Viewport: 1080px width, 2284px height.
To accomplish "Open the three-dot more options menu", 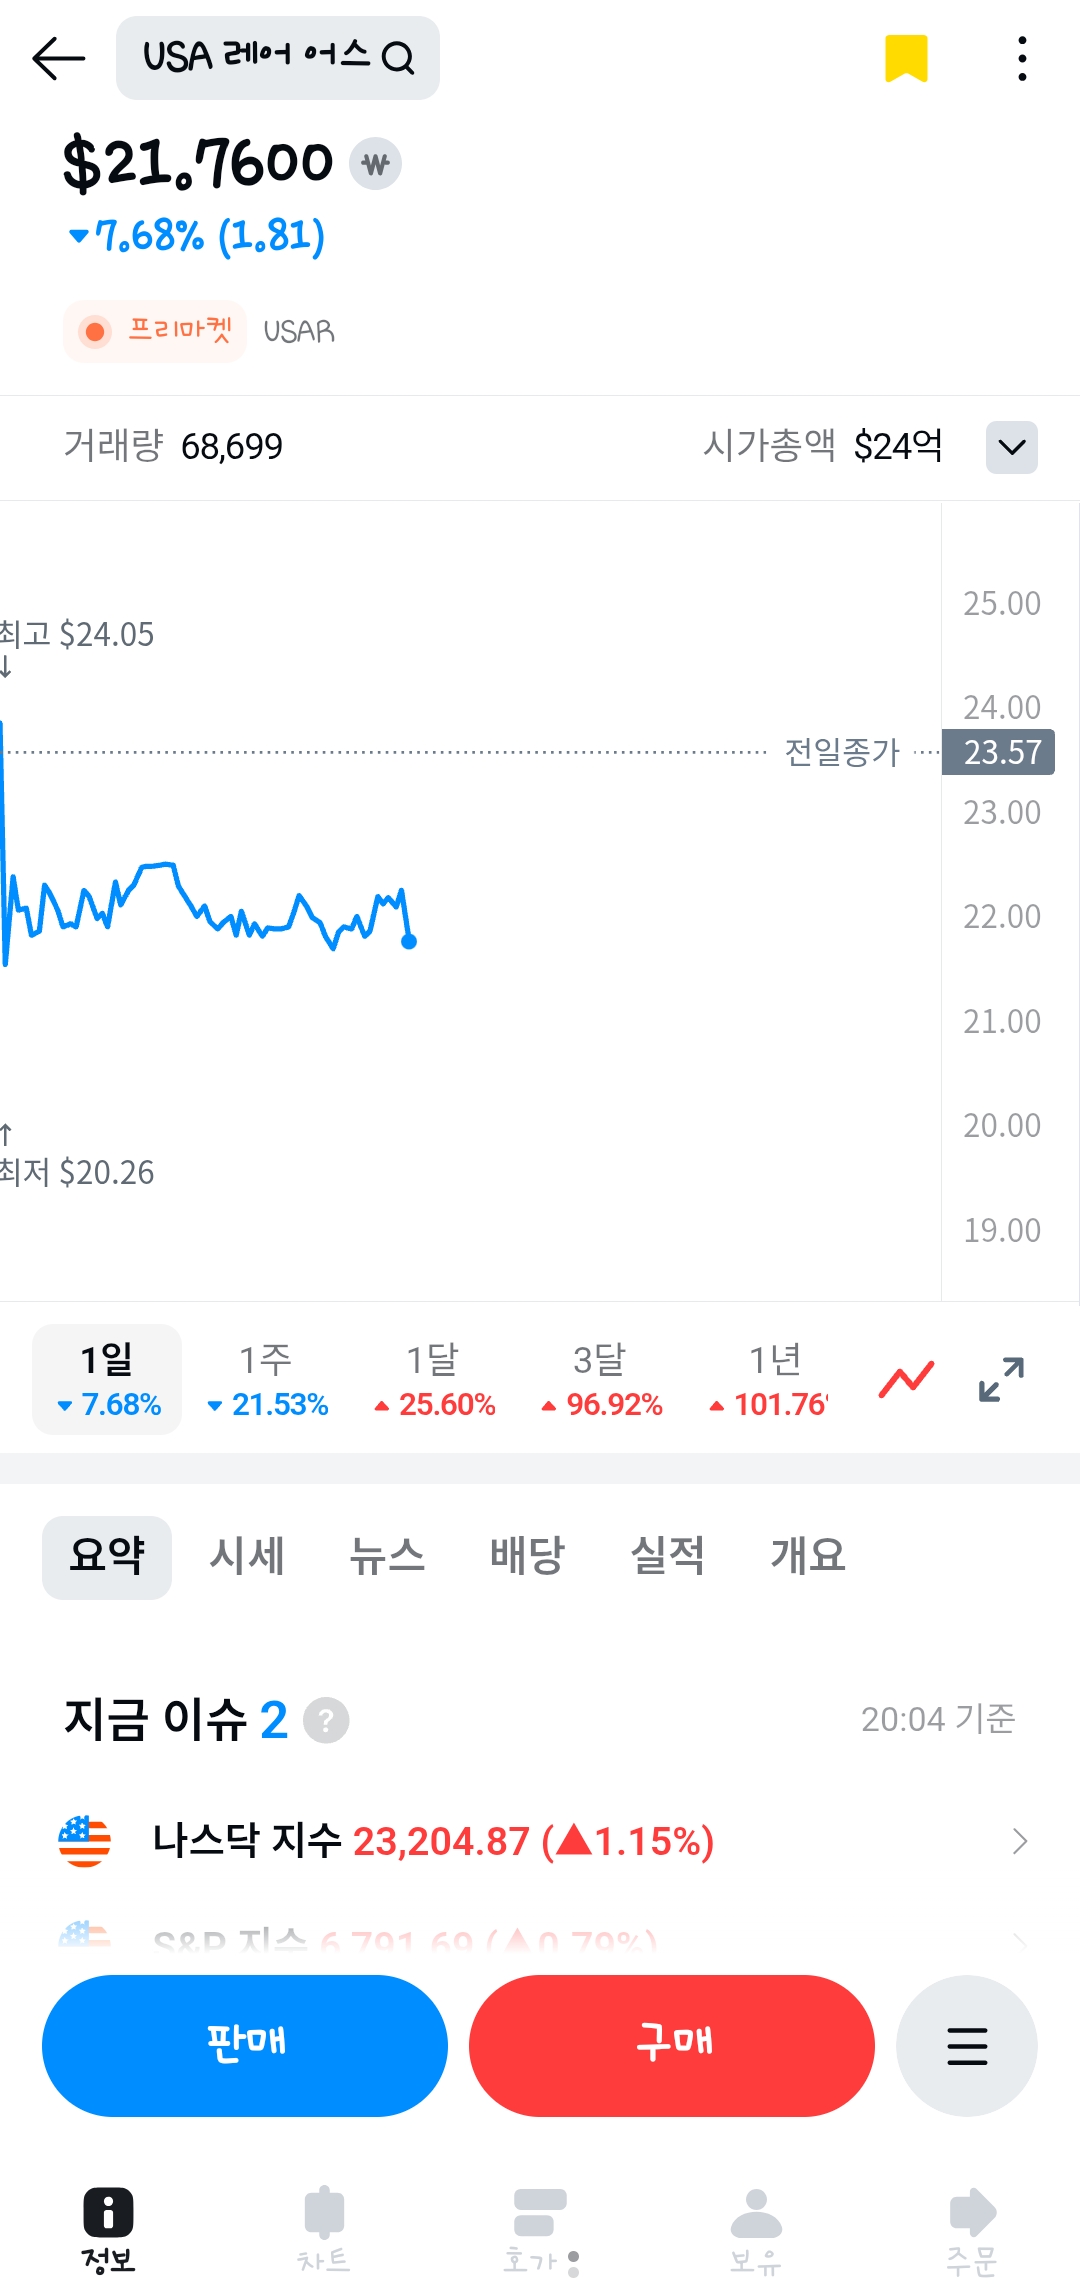I will (x=1021, y=58).
